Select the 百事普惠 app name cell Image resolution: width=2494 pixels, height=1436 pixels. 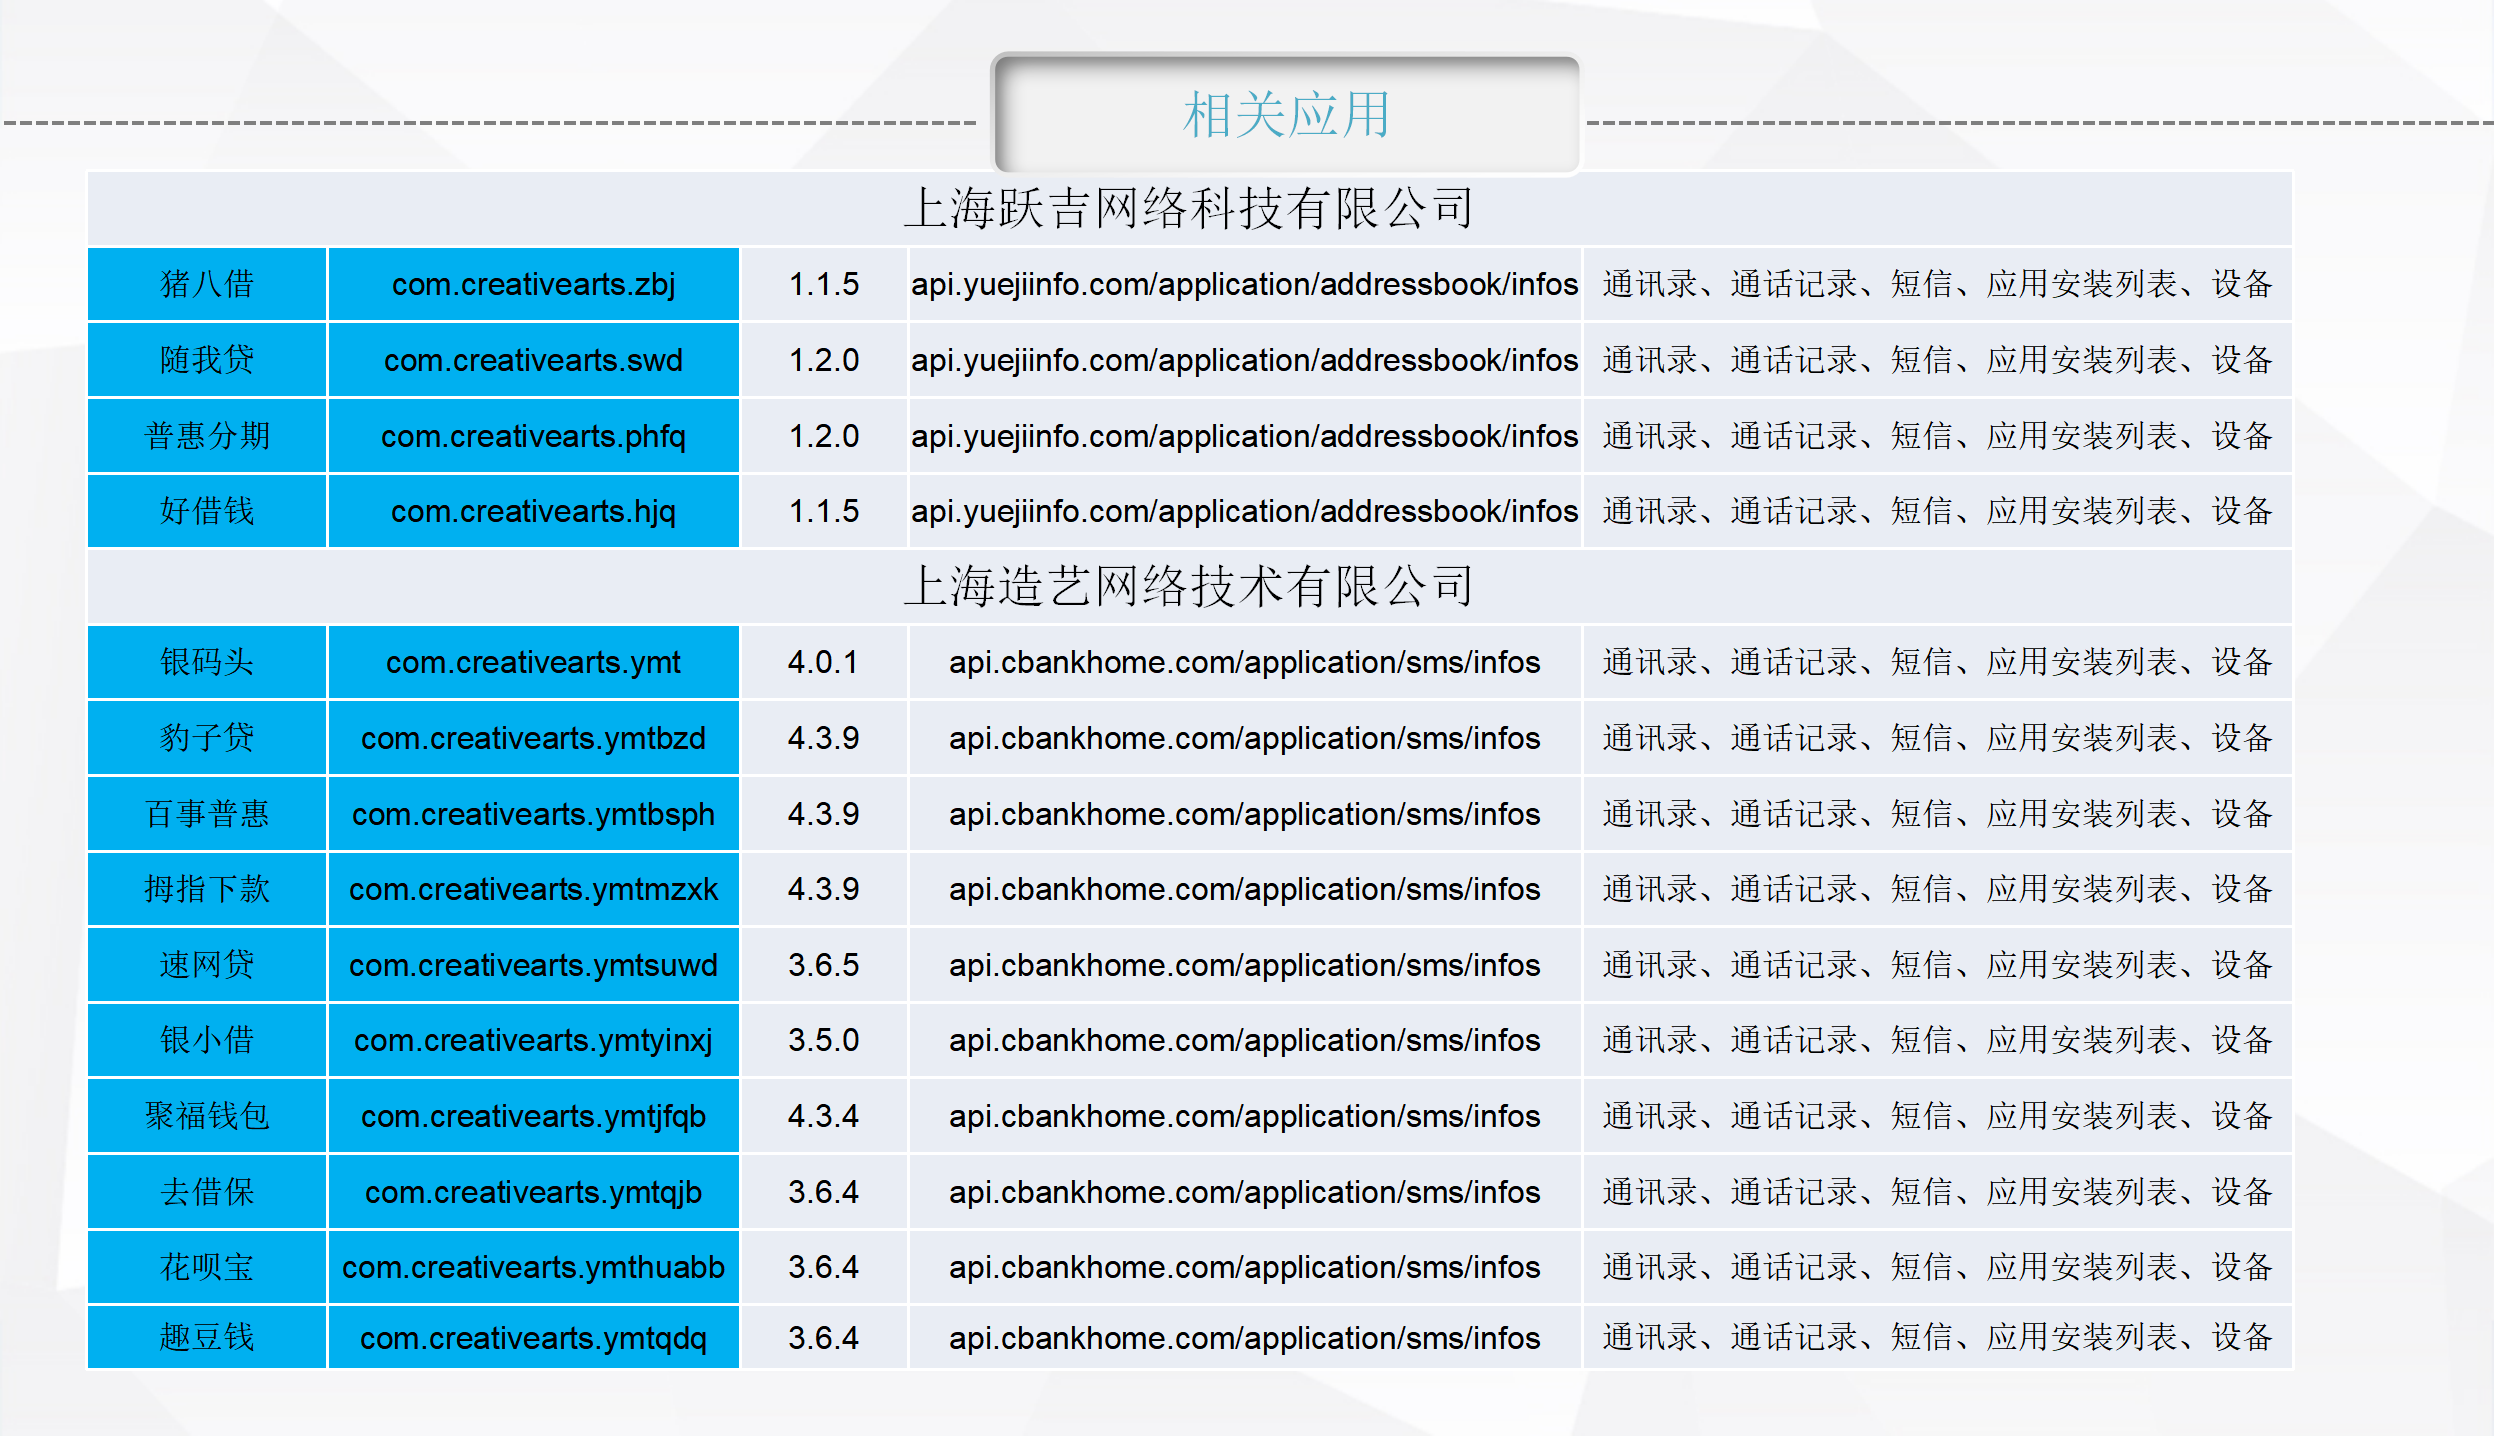(x=207, y=814)
